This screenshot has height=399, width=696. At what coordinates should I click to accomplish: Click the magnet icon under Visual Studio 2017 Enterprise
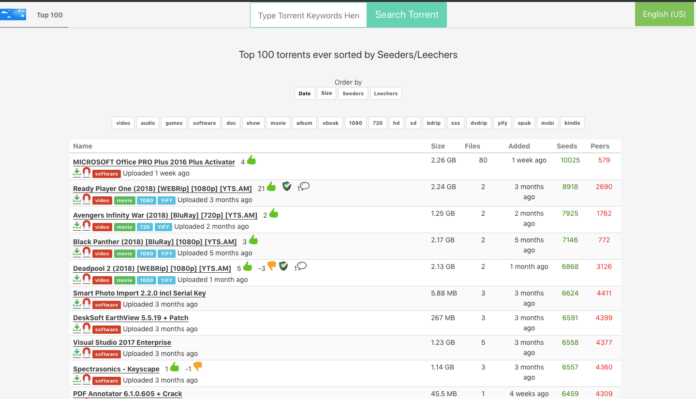pos(87,353)
